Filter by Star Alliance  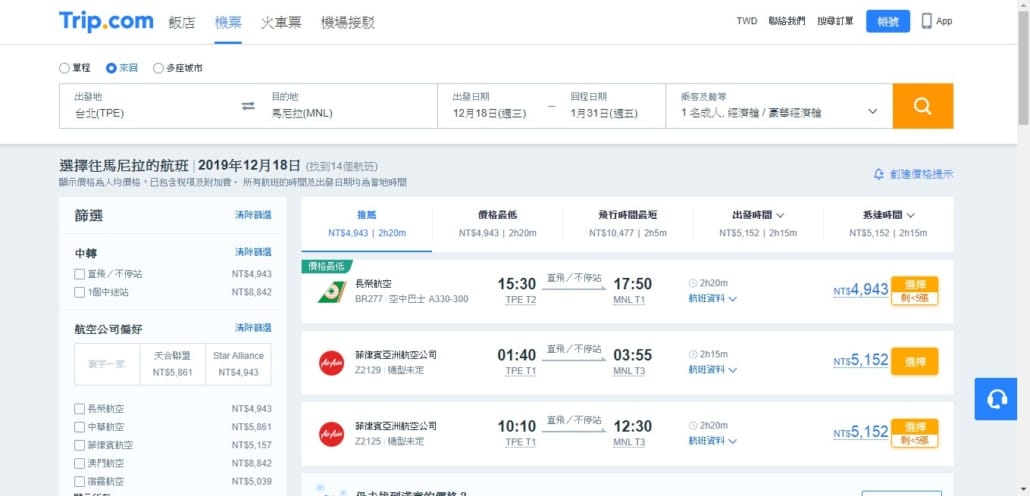coord(238,364)
